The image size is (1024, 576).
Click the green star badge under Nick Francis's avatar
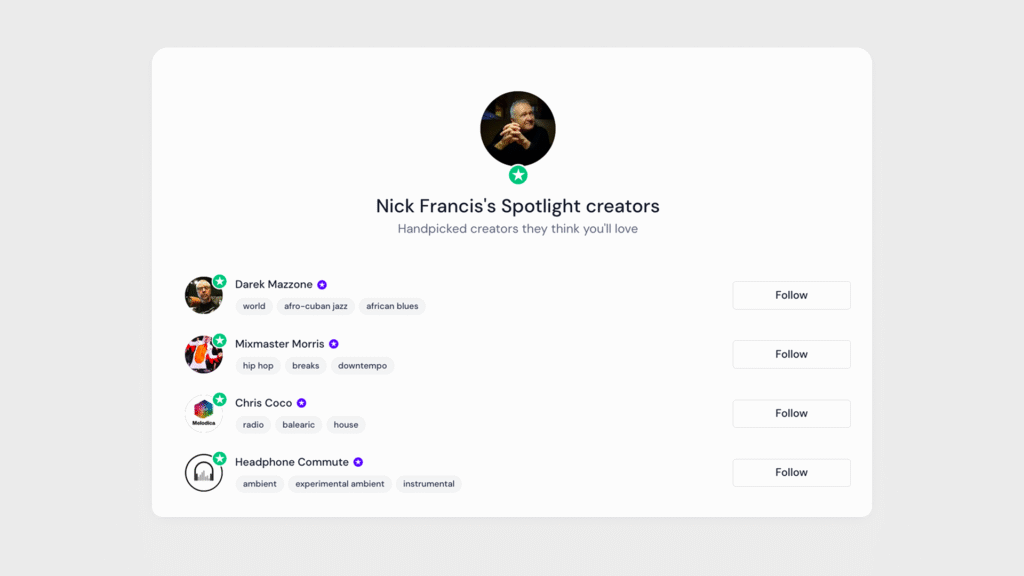518,175
